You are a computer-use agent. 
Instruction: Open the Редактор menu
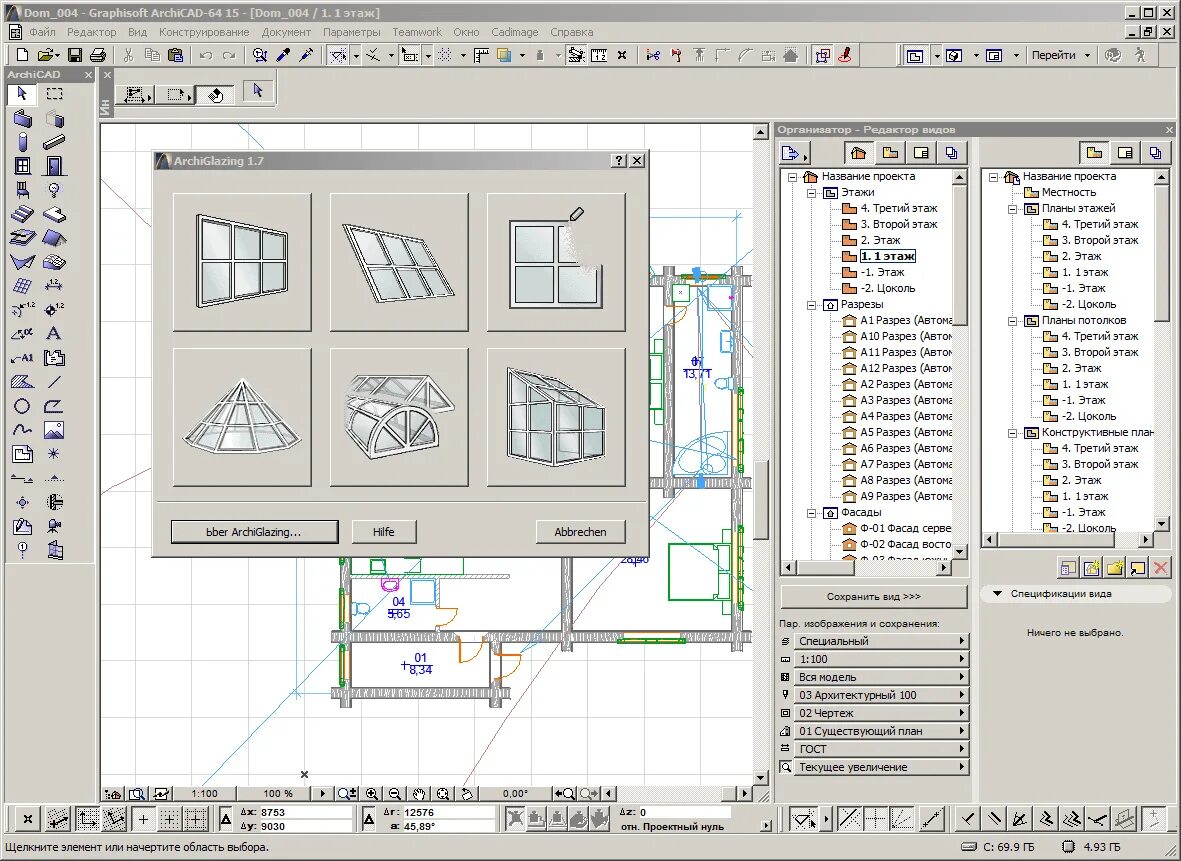[91, 32]
